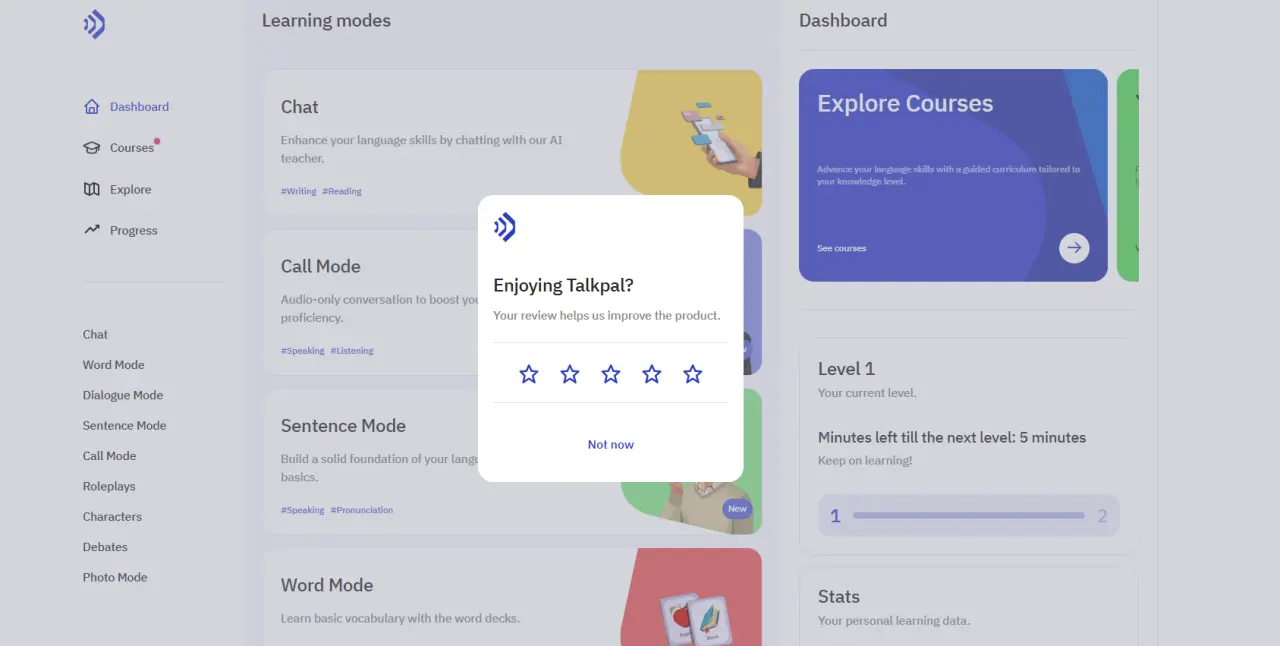Click the green card next to Explore Courses
The width and height of the screenshot is (1280, 646).
point(1127,175)
